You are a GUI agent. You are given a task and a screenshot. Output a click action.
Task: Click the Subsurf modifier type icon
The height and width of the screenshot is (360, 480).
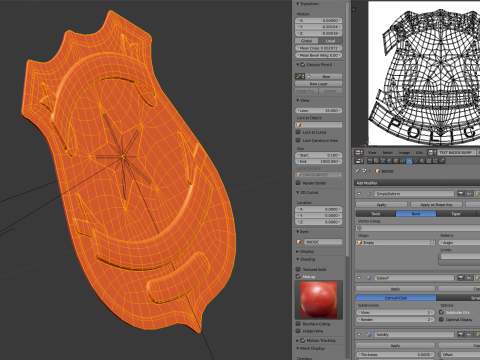(369, 278)
